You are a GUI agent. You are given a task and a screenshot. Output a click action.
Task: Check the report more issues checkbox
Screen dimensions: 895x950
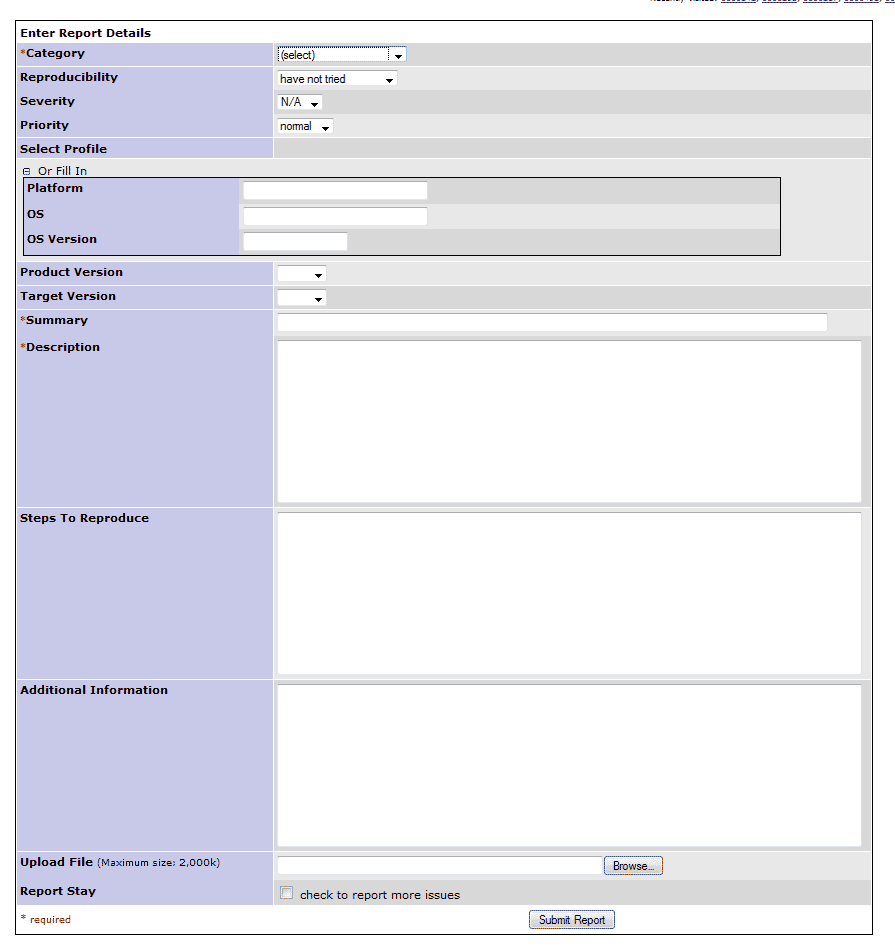point(287,892)
